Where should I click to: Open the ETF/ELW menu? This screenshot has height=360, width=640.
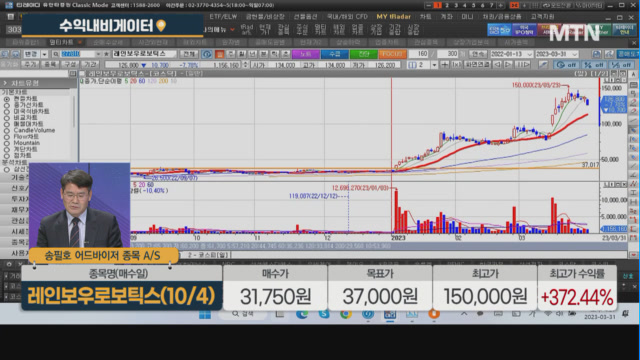223,17
